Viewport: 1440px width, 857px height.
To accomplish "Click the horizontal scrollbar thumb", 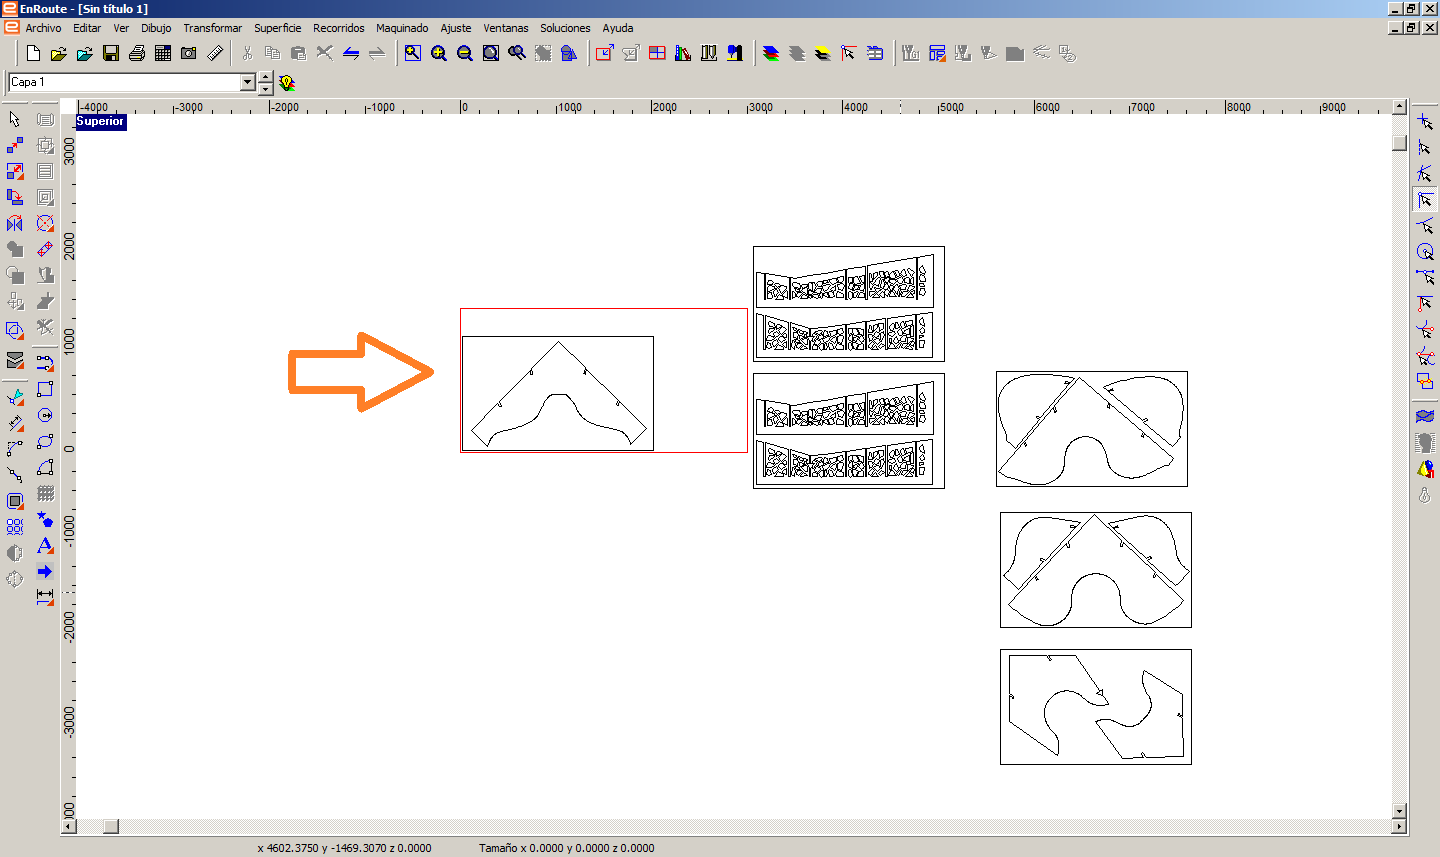I will [111, 826].
